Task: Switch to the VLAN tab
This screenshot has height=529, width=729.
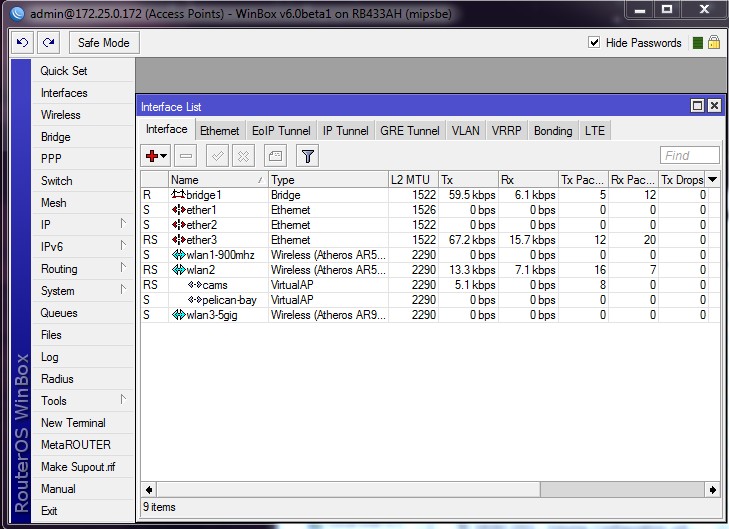Action: [x=465, y=131]
